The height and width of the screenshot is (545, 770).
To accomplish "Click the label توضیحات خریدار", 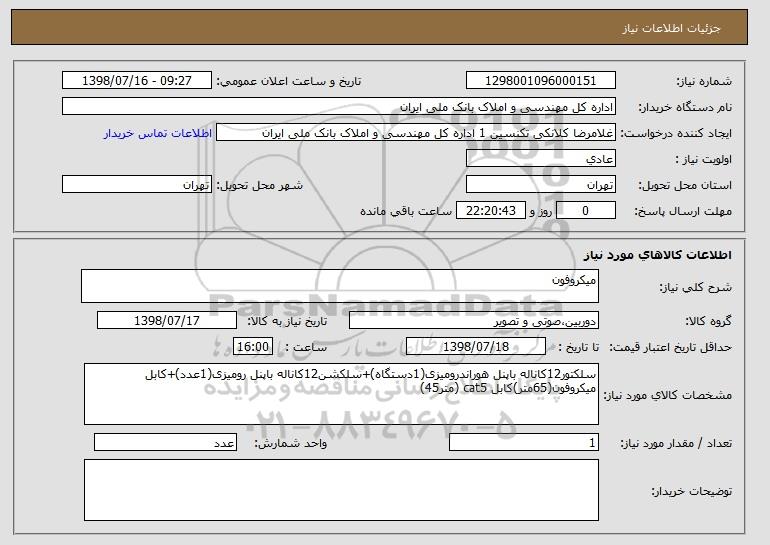I will pyautogui.click(x=691, y=491).
